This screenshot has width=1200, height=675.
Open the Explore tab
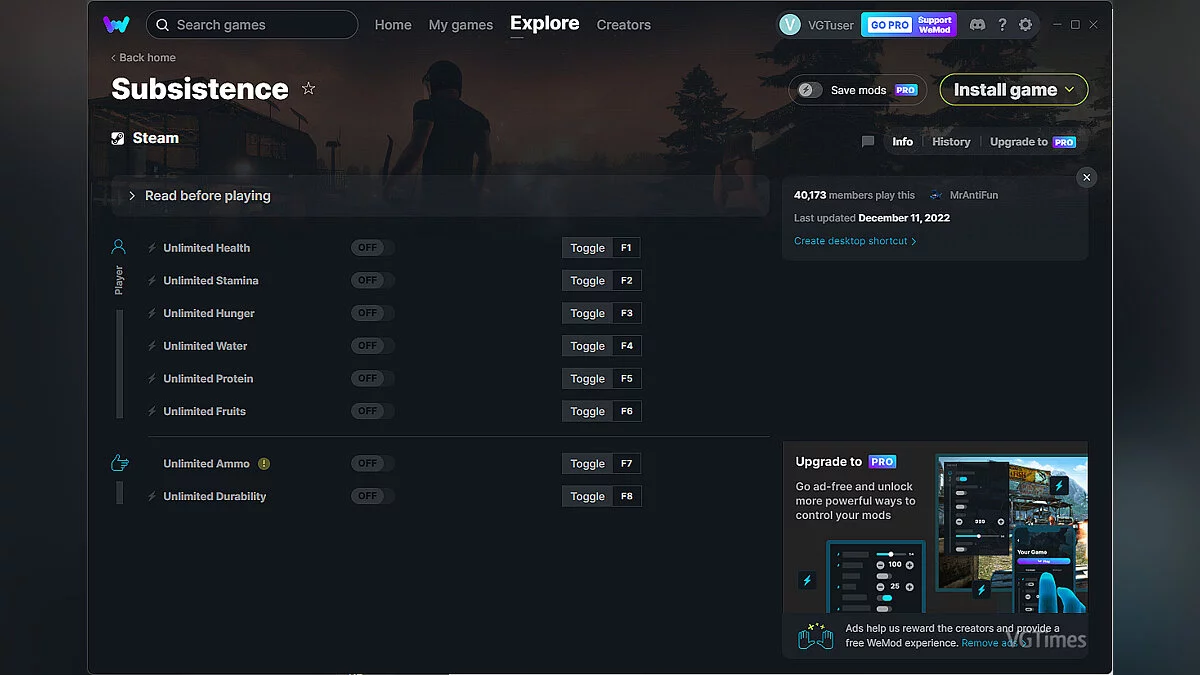tap(545, 23)
